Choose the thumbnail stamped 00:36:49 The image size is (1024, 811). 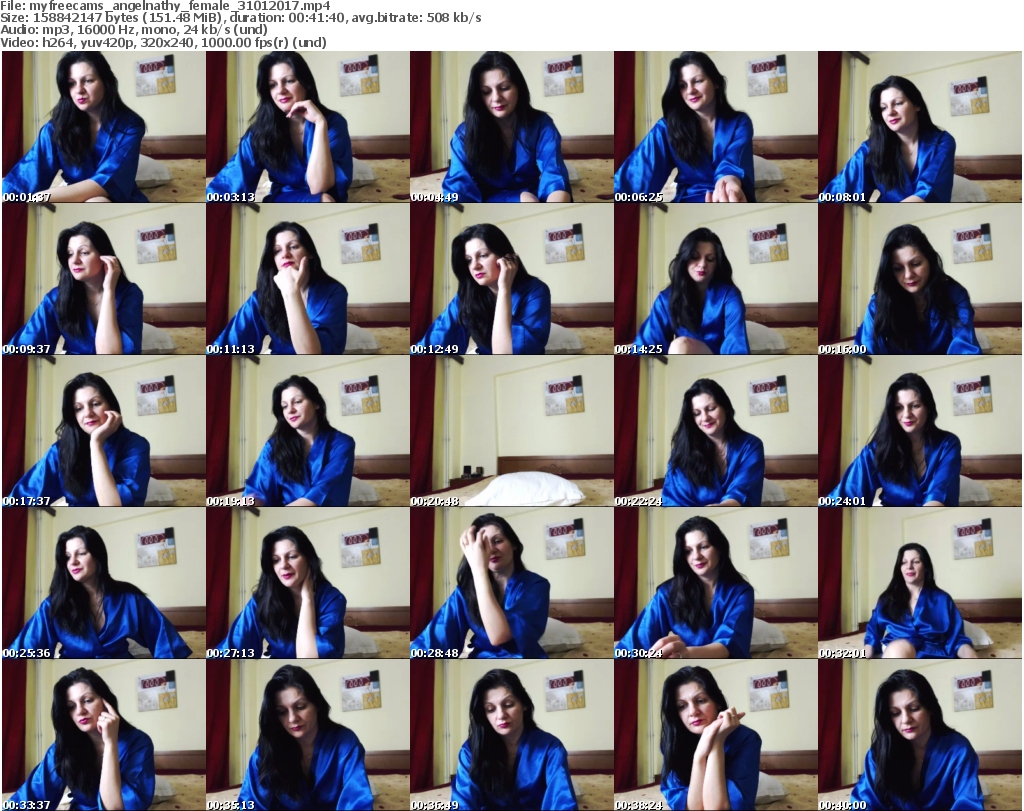pyautogui.click(x=511, y=735)
